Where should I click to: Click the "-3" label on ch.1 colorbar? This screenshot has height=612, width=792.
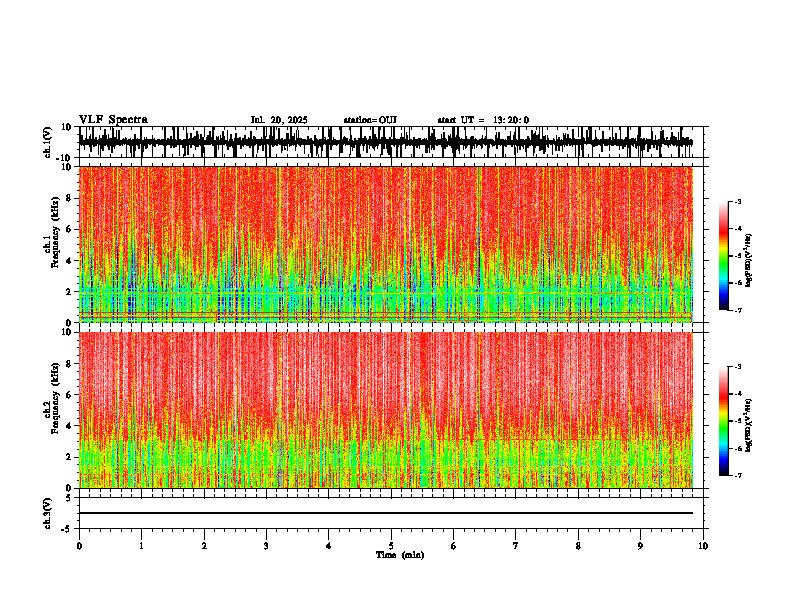click(738, 201)
